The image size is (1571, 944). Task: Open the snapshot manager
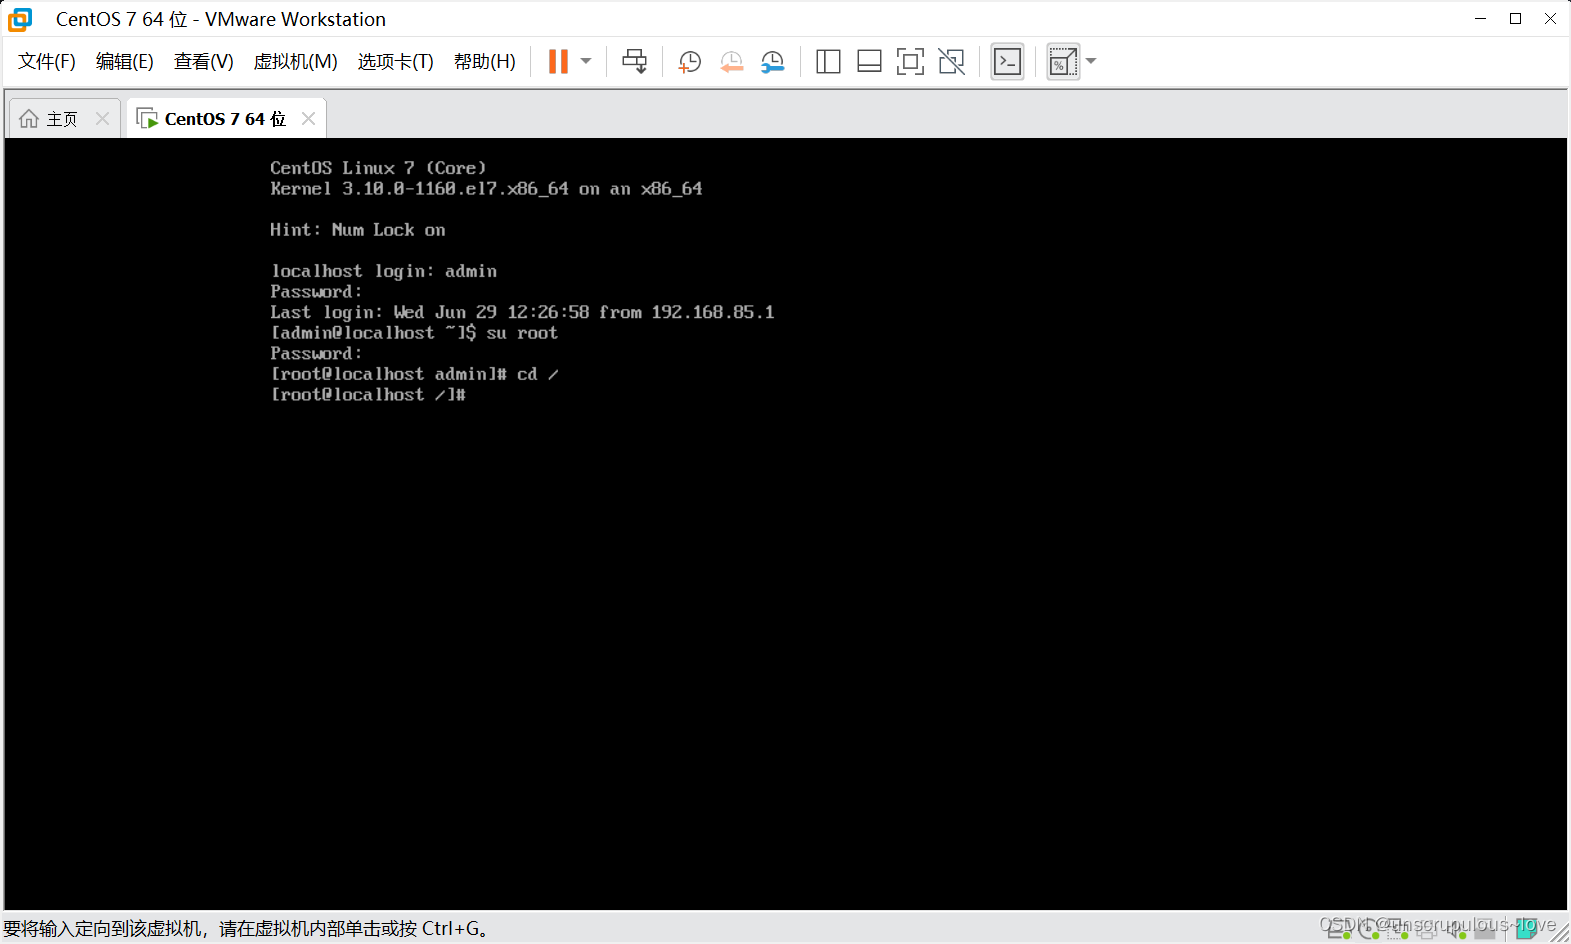point(773,62)
